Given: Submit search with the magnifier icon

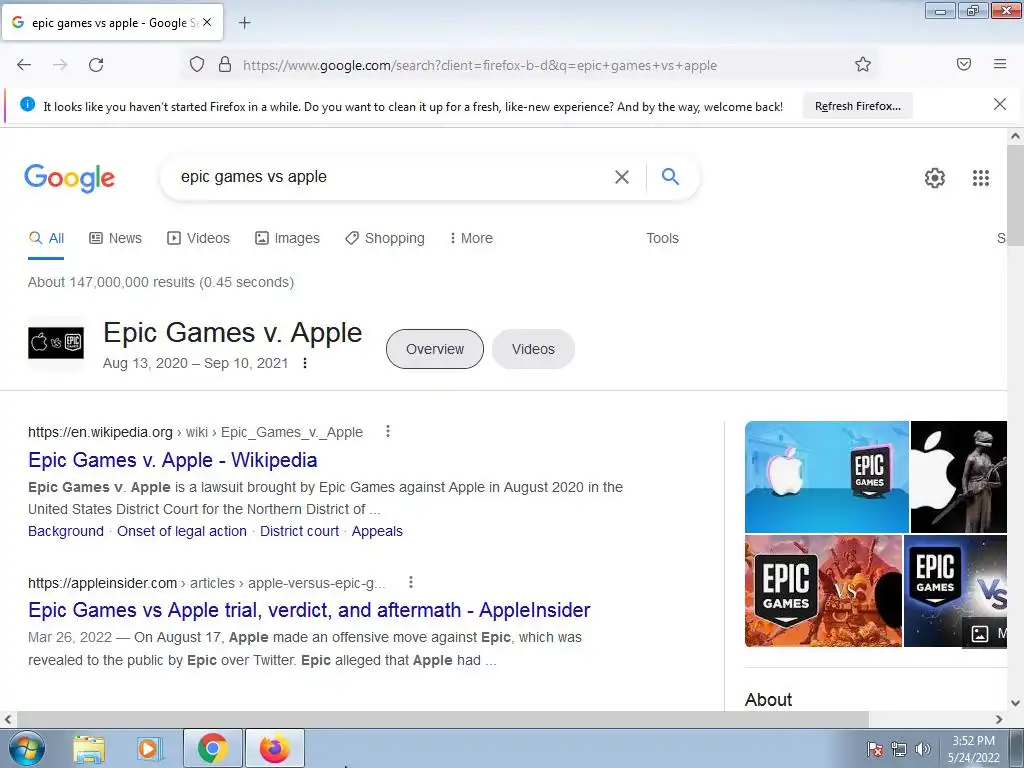Looking at the screenshot, I should [x=670, y=176].
